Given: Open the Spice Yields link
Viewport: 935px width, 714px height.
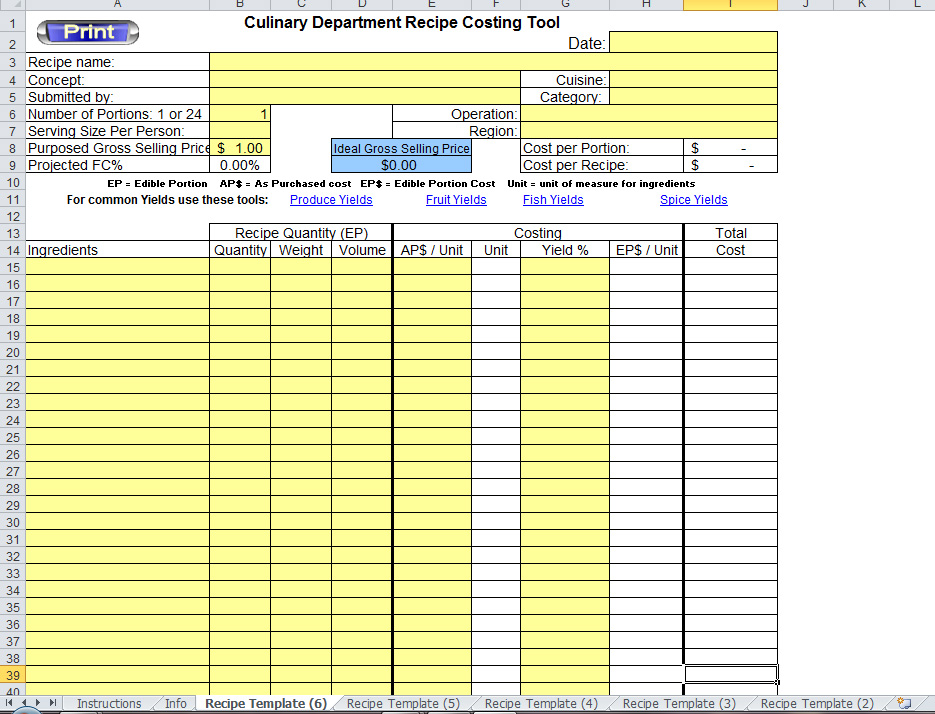Looking at the screenshot, I should point(693,200).
